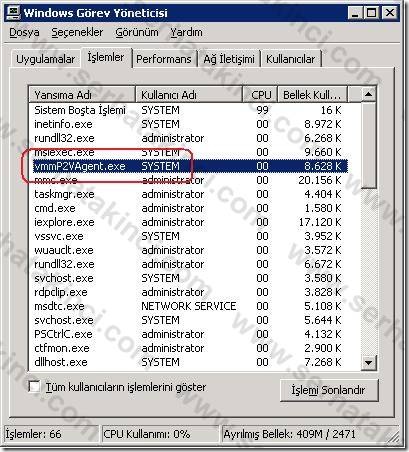This screenshot has width=409, height=452.
Task: Click the Task Manager title bar icon
Action: pos(13,13)
